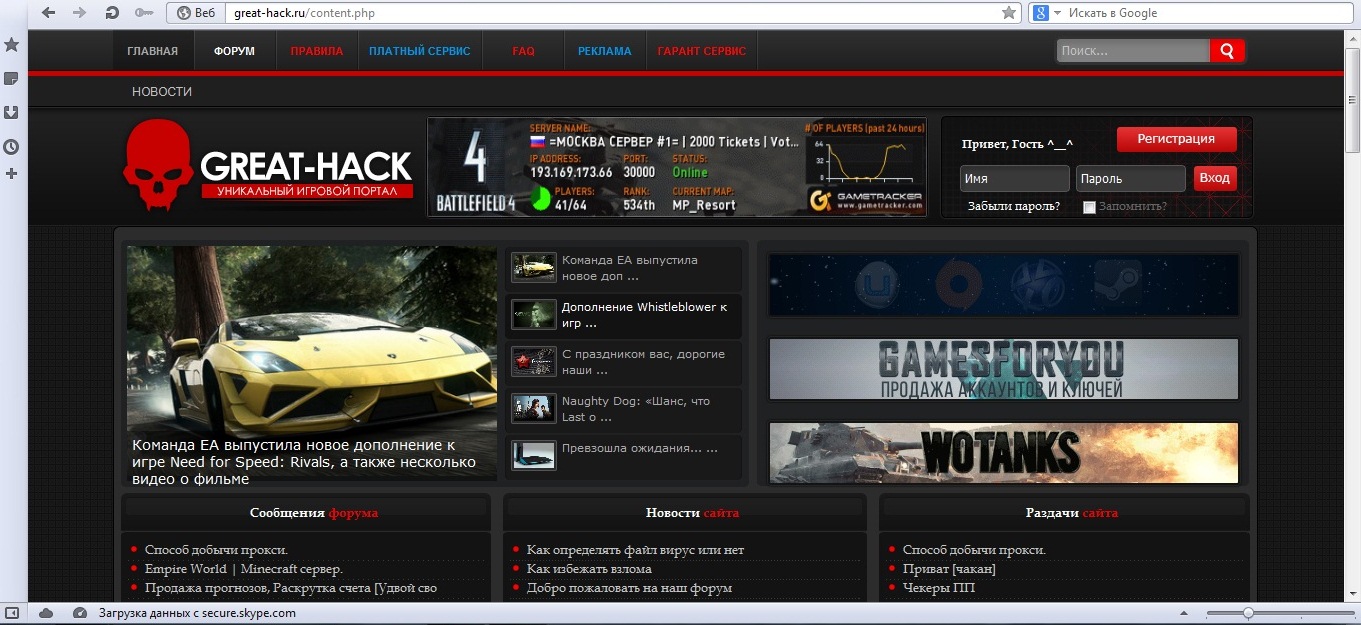Click the browser Back arrow button

(49, 13)
